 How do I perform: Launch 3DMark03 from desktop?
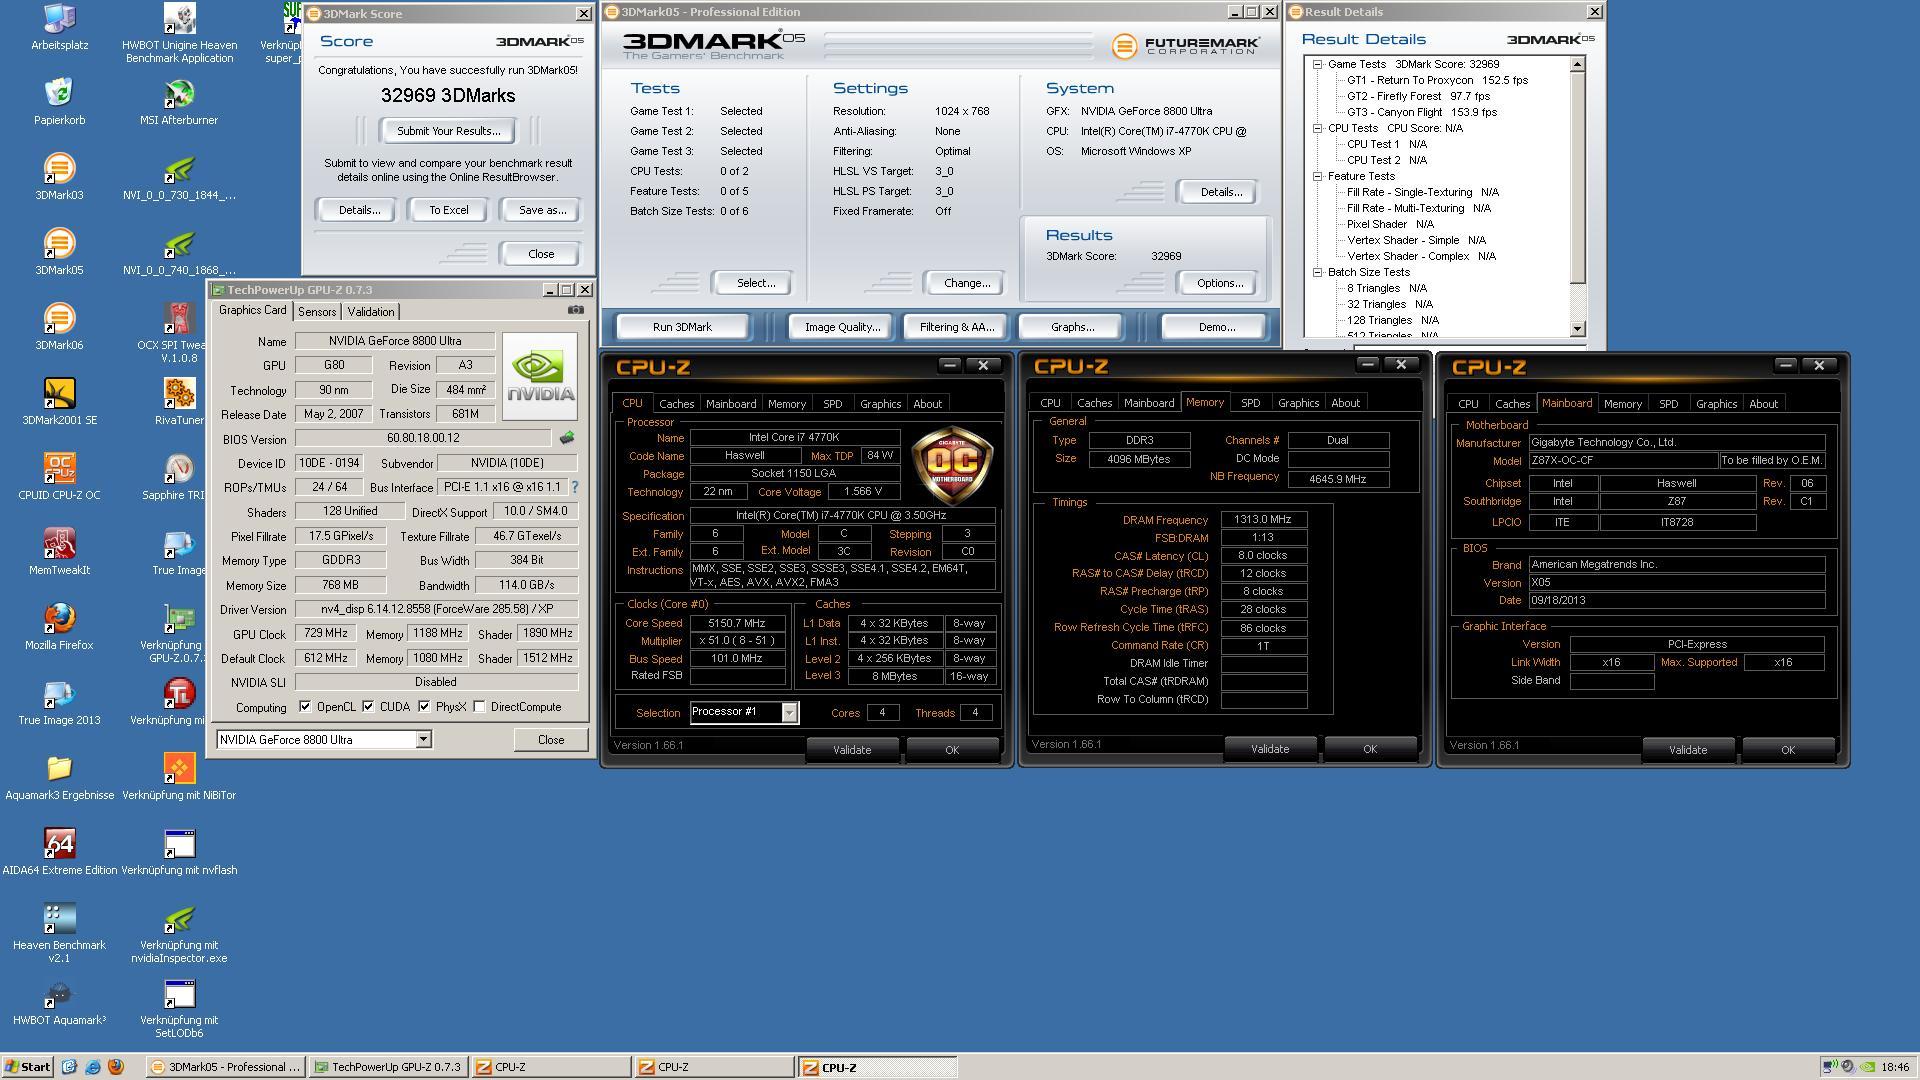[x=59, y=176]
